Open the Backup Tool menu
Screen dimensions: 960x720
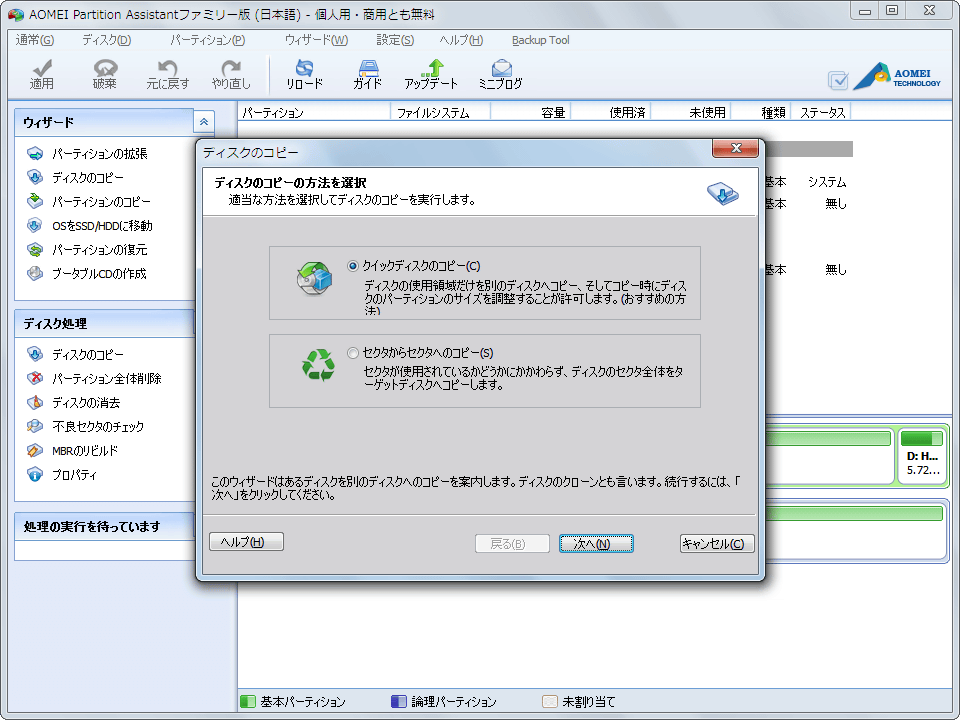[x=541, y=40]
